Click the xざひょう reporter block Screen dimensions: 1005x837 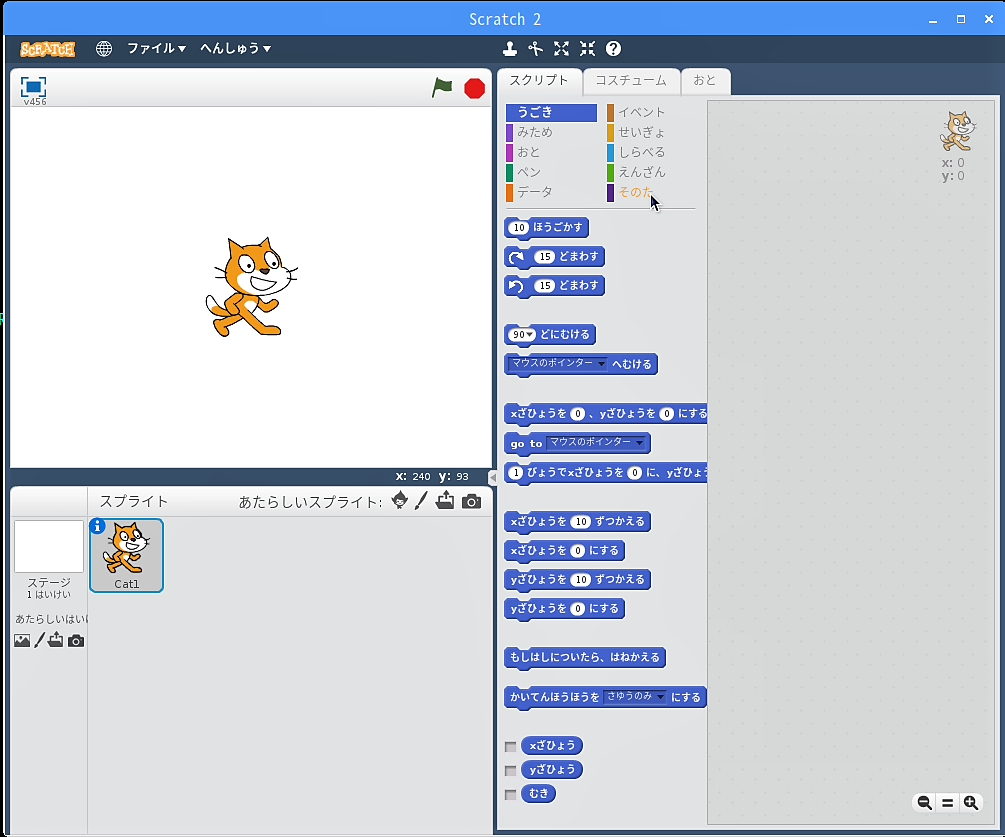(552, 746)
